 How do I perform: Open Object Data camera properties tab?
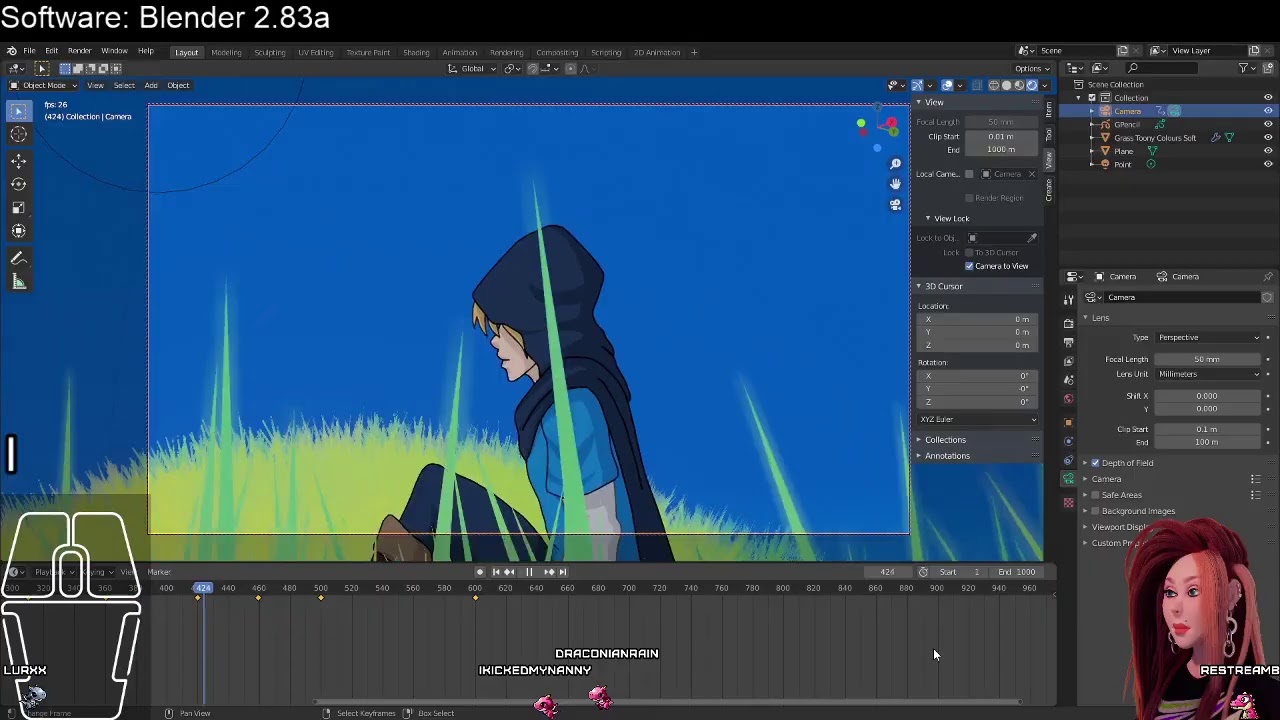pyautogui.click(x=1069, y=479)
